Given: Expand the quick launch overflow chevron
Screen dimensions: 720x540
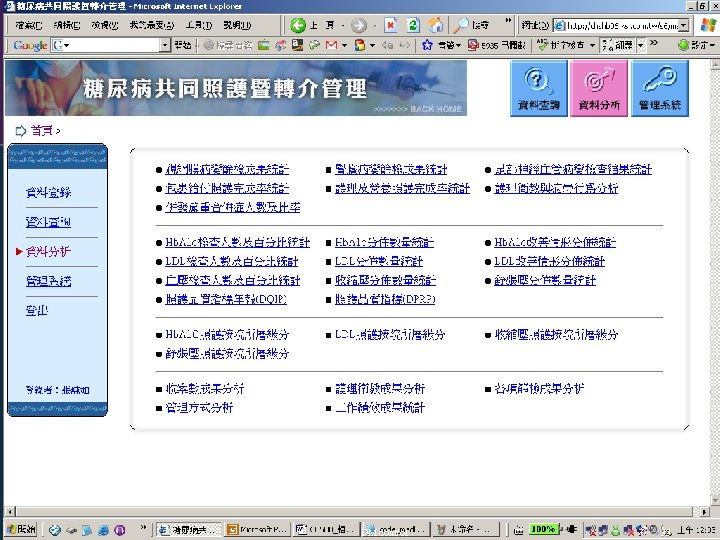Looking at the screenshot, I should click(143, 527).
